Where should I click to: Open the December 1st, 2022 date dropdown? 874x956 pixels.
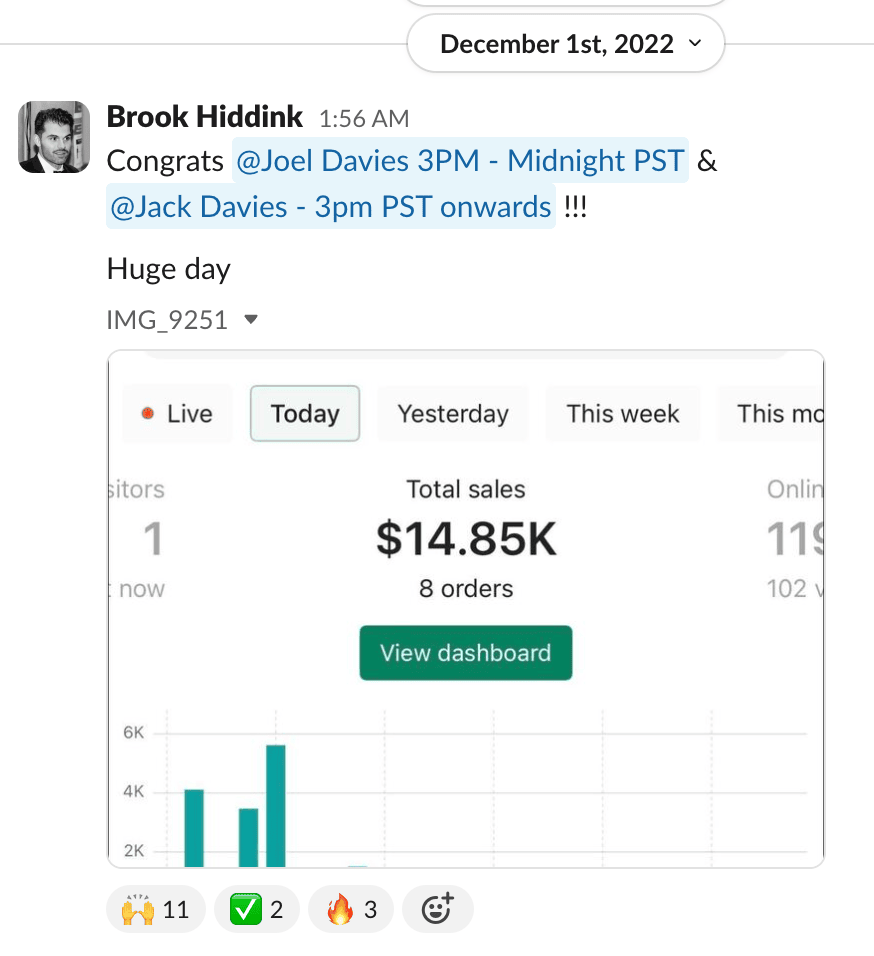[x=565, y=44]
